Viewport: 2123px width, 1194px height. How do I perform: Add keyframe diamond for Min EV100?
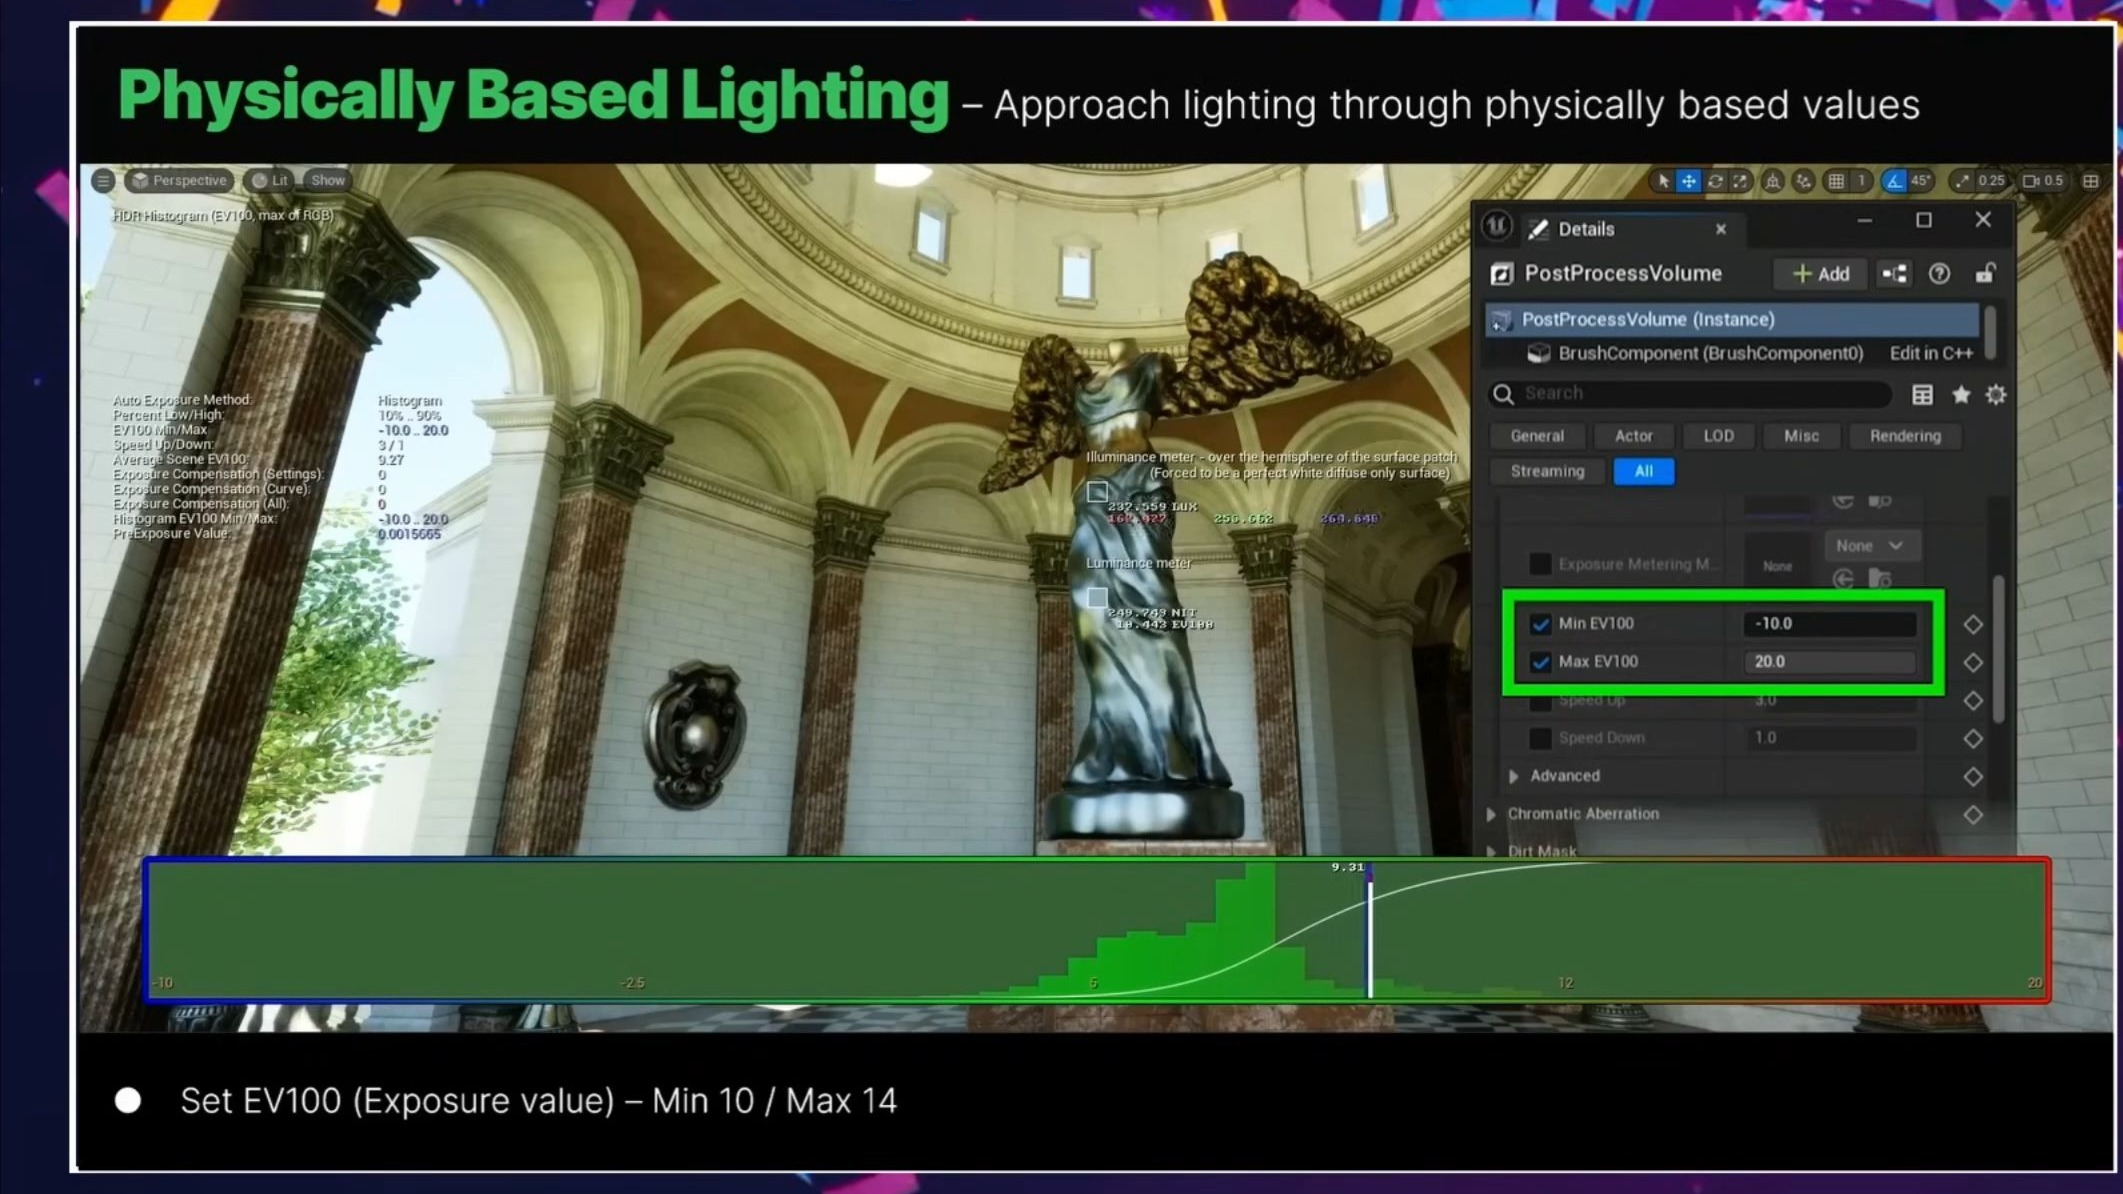coord(1972,624)
